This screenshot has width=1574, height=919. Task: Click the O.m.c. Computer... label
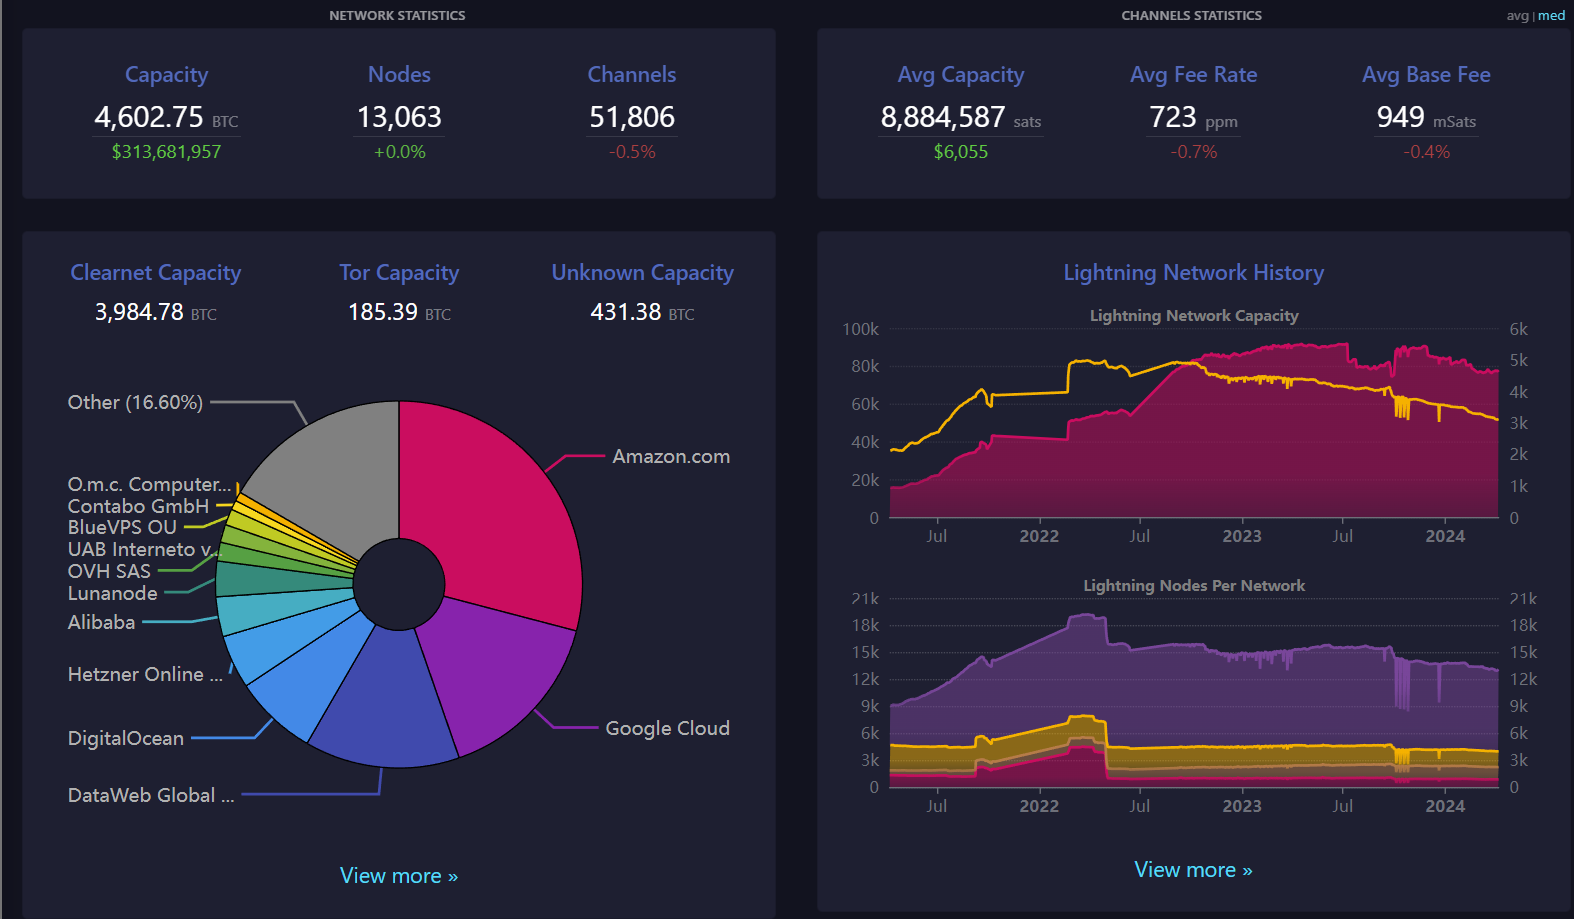[149, 485]
